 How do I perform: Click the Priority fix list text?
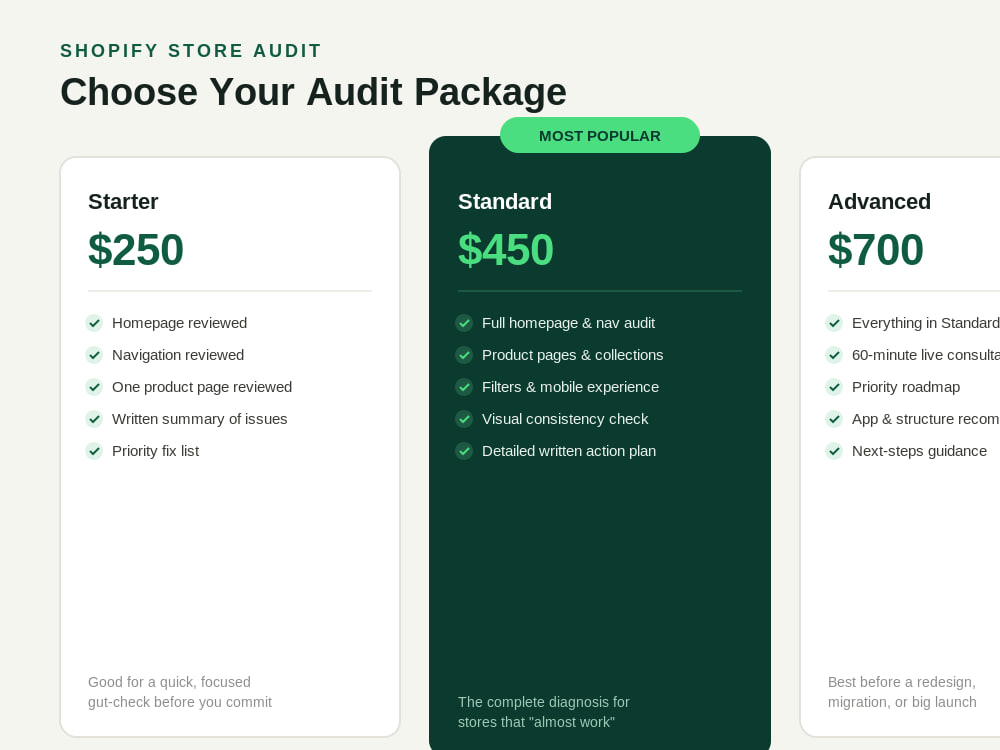(x=156, y=451)
